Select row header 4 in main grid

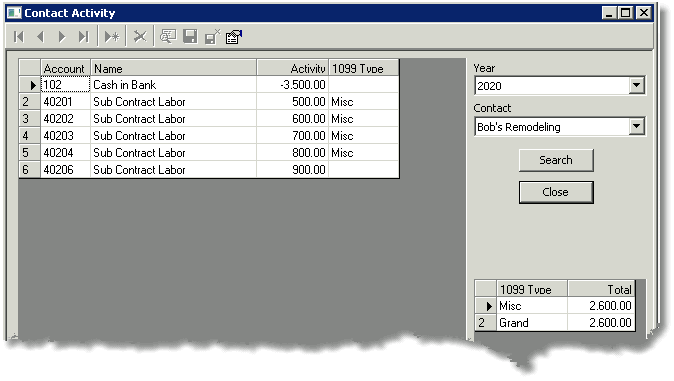coord(30,136)
